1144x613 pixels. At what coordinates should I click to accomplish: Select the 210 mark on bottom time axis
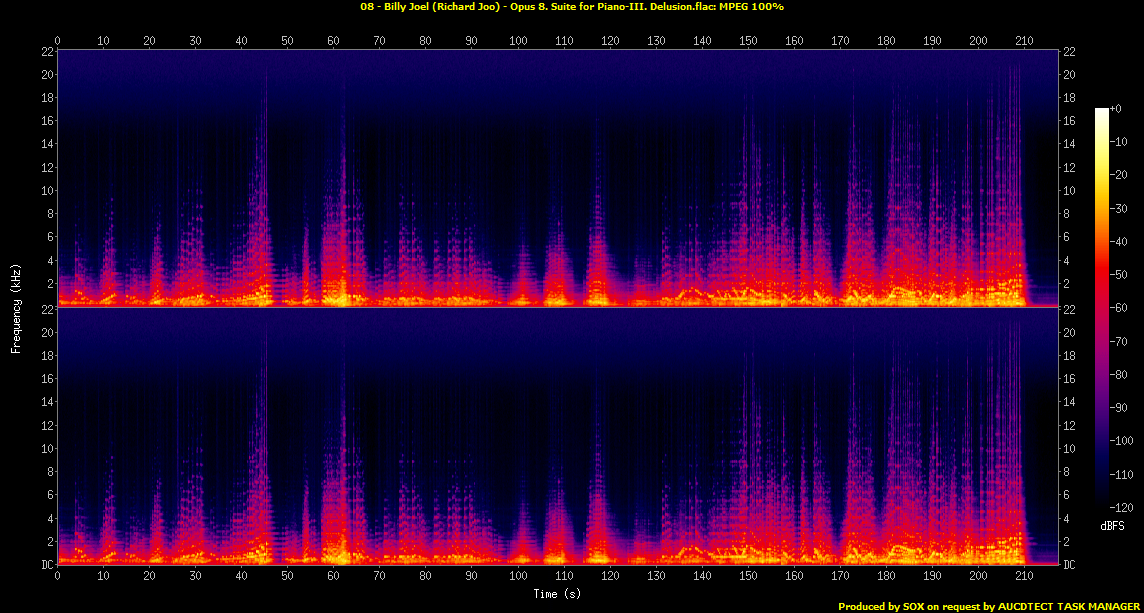tap(1024, 577)
